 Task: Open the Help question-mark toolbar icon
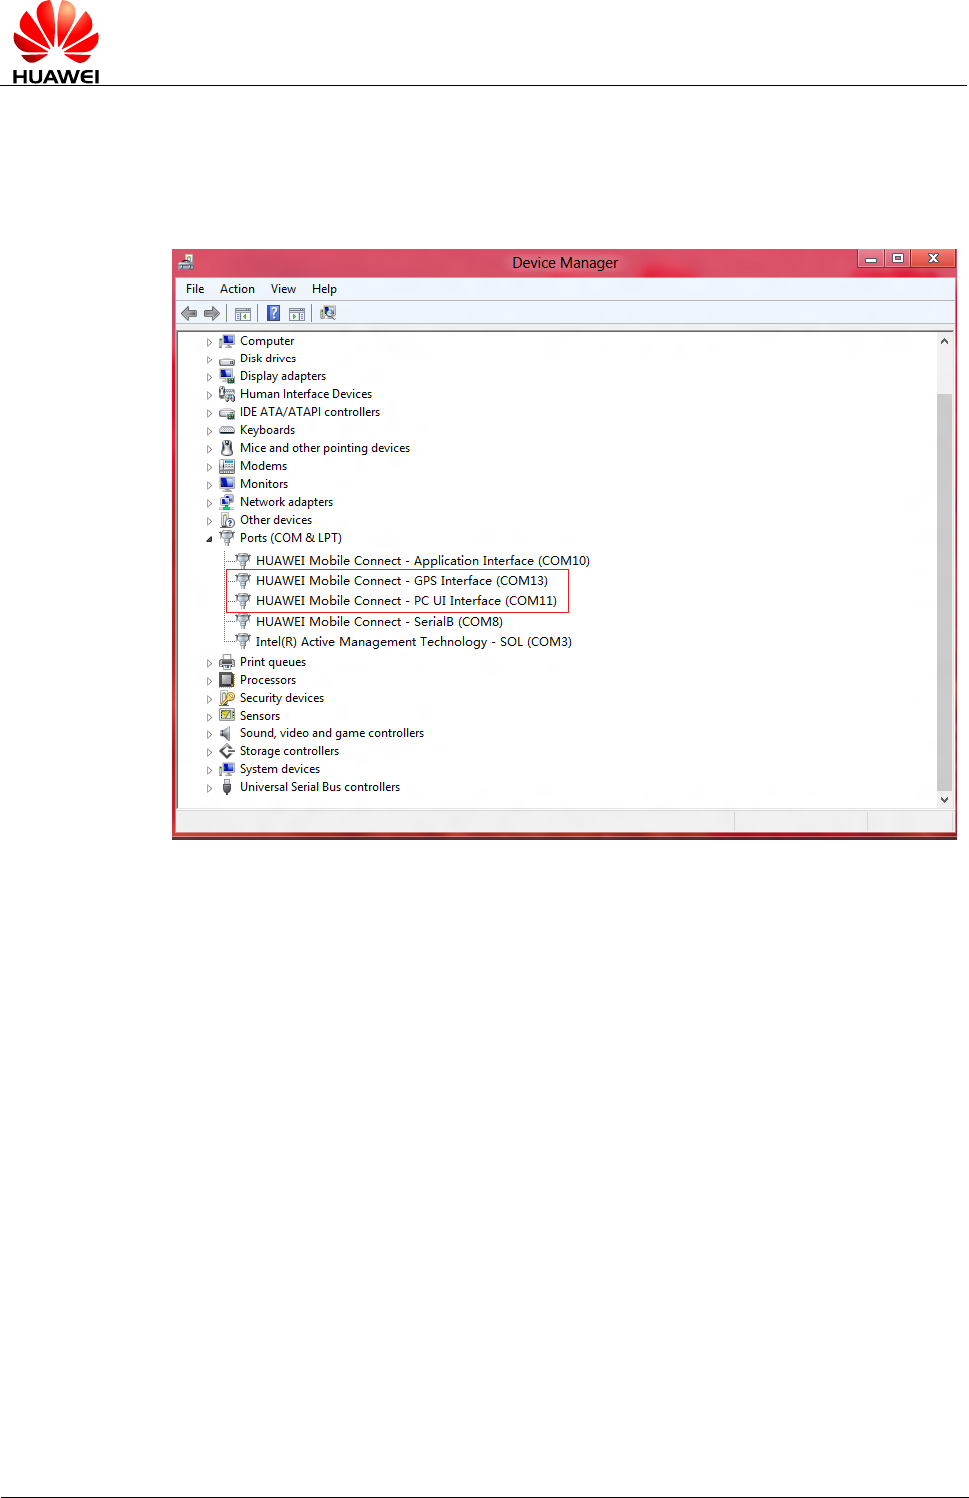pyautogui.click(x=273, y=314)
